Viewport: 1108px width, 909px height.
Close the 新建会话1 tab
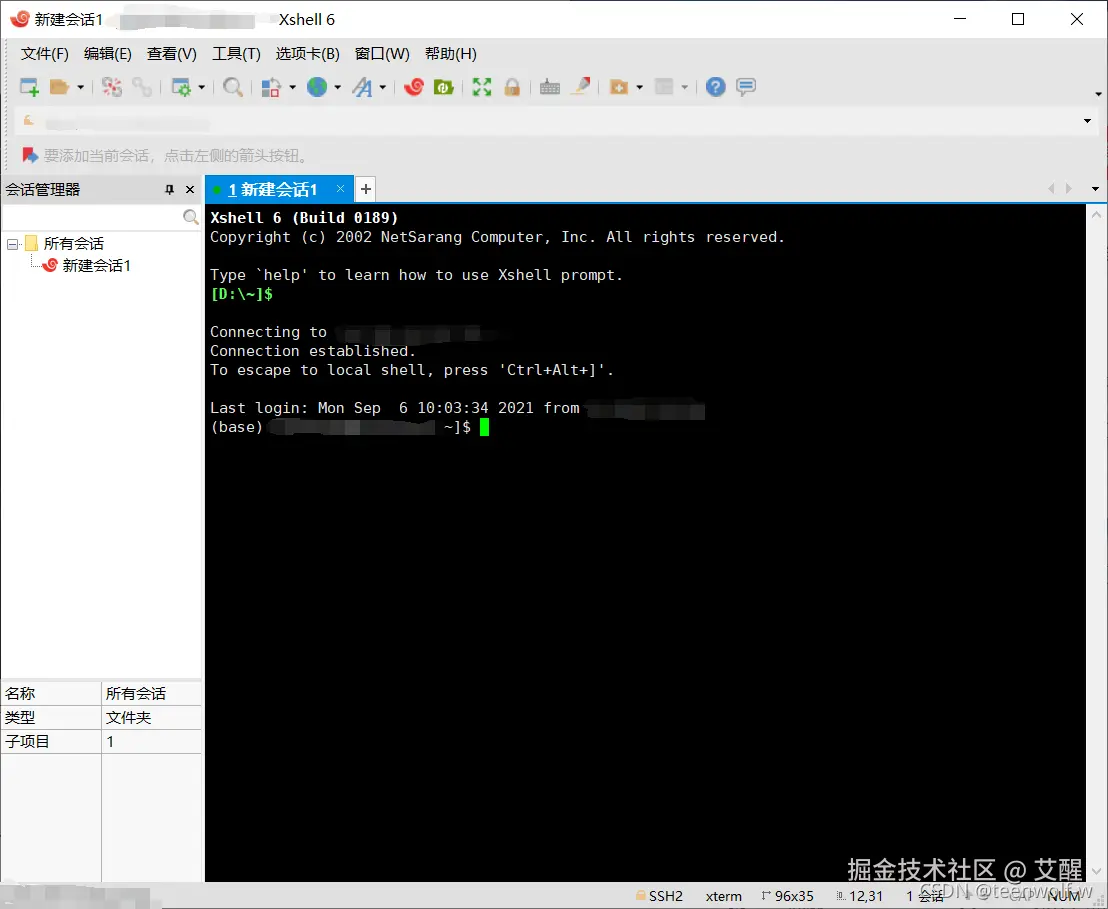[341, 189]
